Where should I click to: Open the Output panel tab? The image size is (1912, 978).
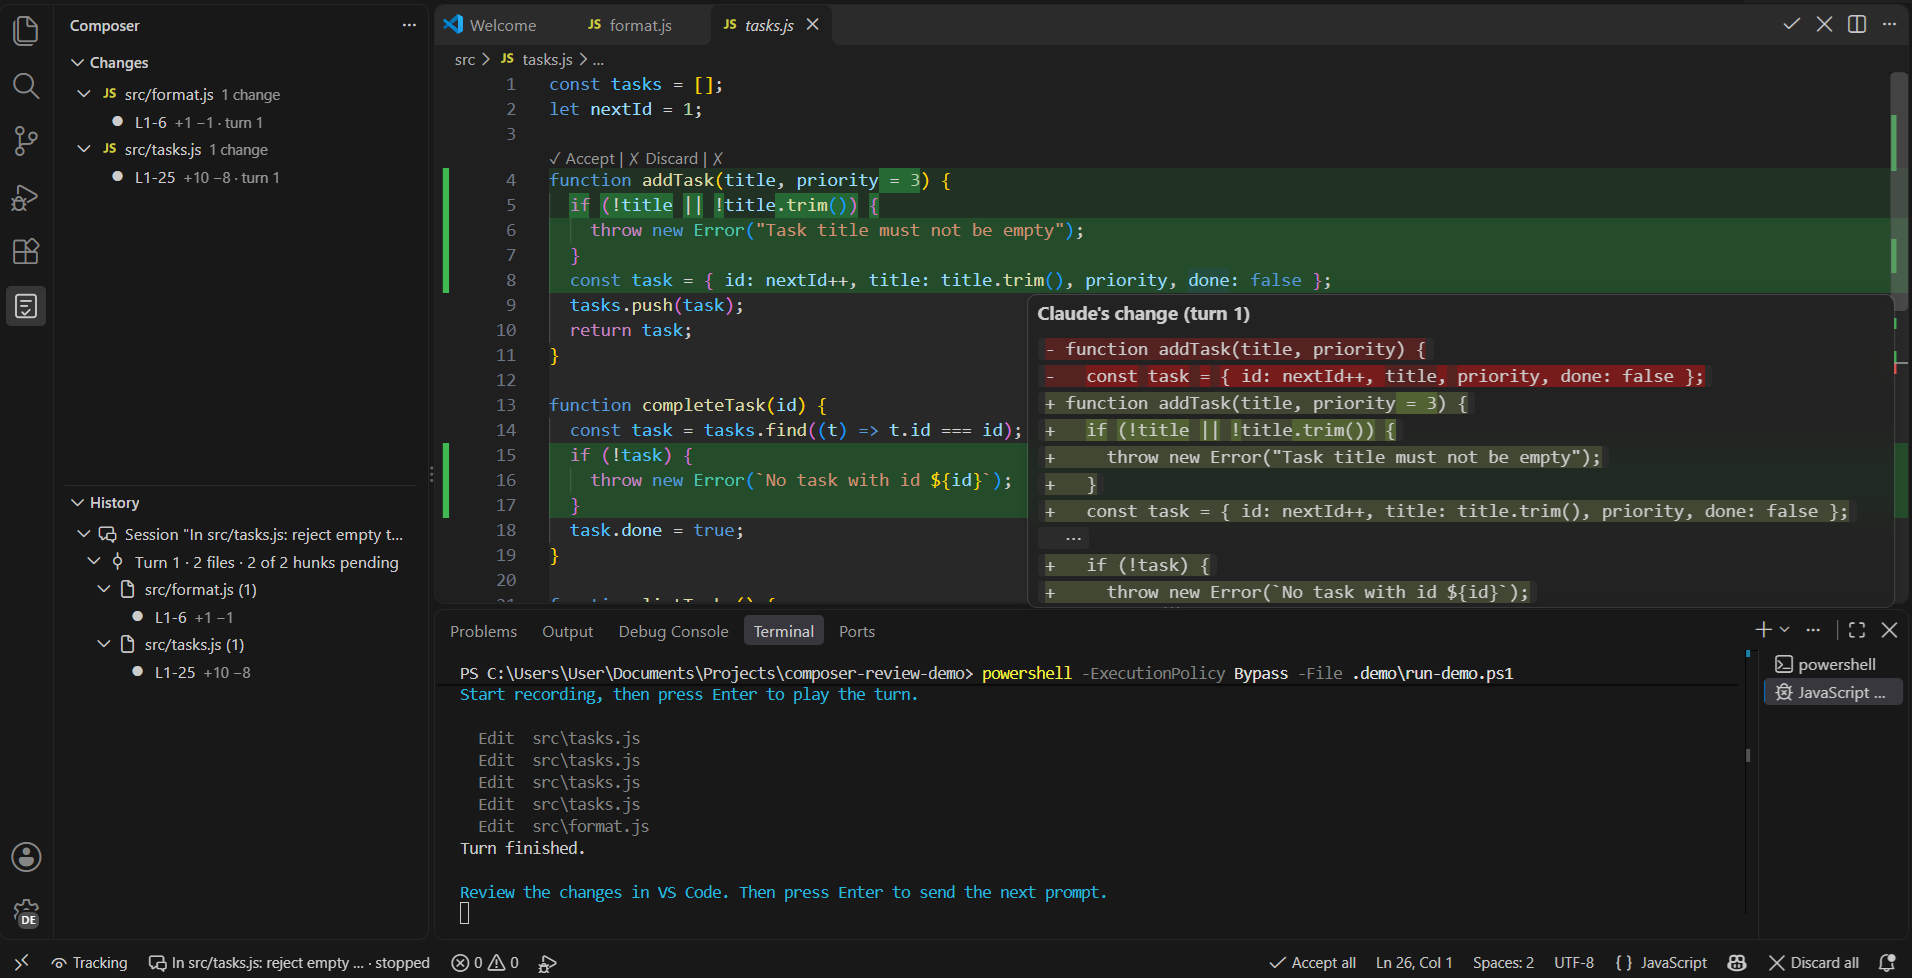[x=567, y=631]
